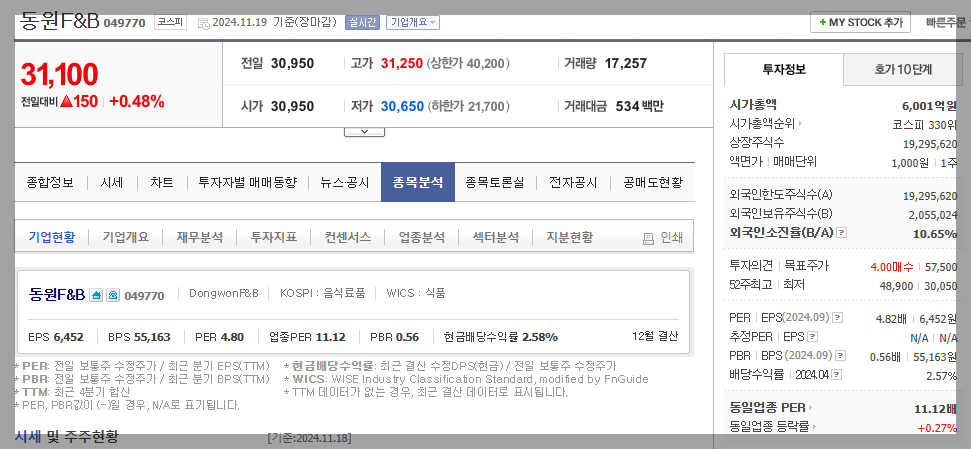Click help icon next to PBR BPS(2024.09)

pyautogui.click(x=841, y=356)
